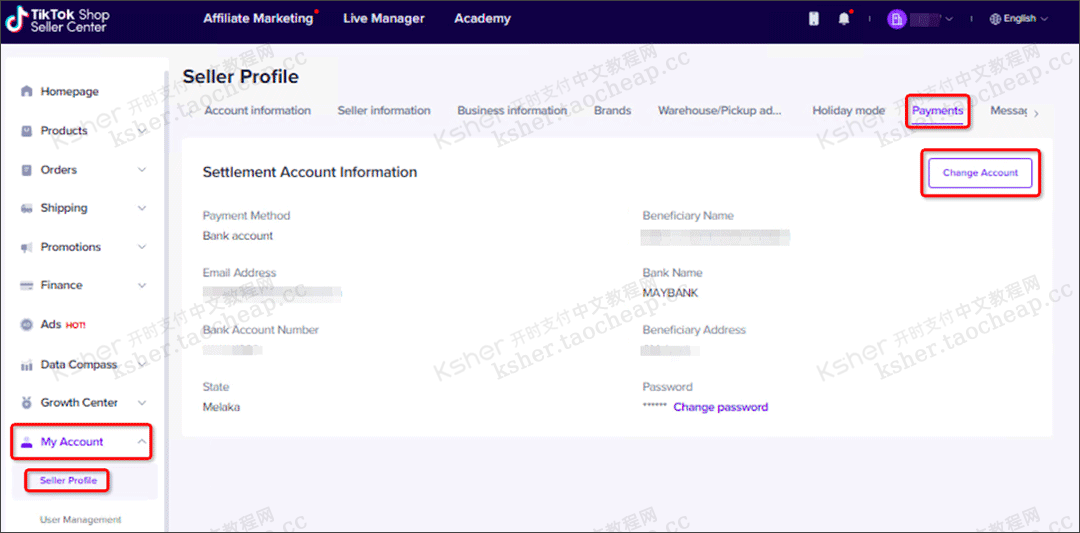This screenshot has width=1080, height=533.
Task: Click the Homepage house icon
Action: (x=27, y=91)
